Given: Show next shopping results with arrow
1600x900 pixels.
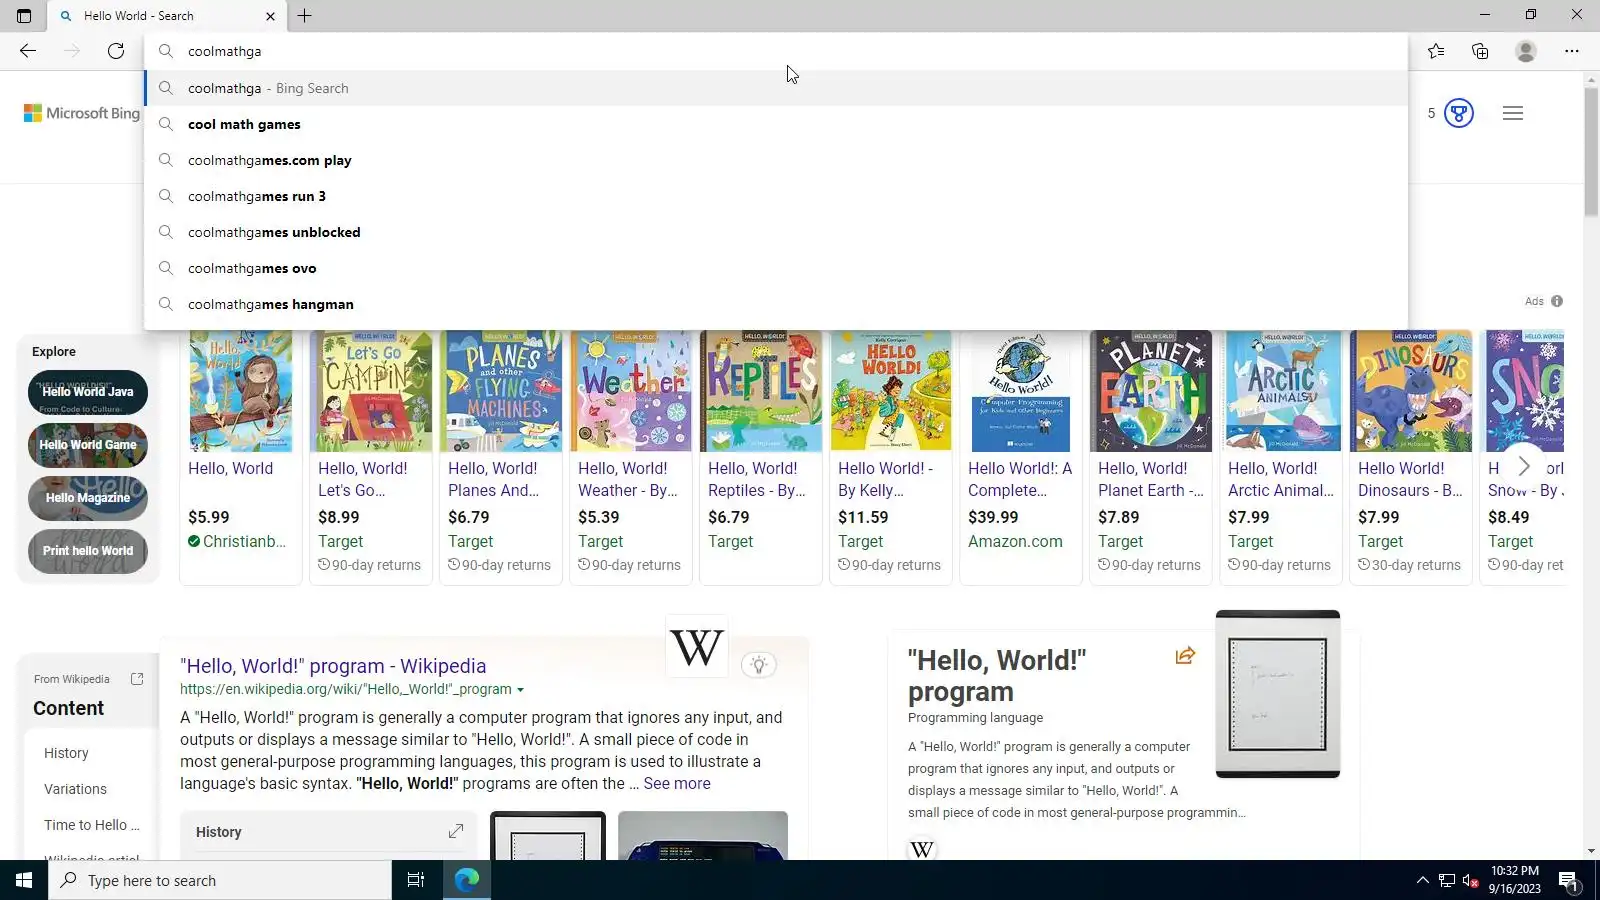Looking at the screenshot, I should [x=1524, y=466].
